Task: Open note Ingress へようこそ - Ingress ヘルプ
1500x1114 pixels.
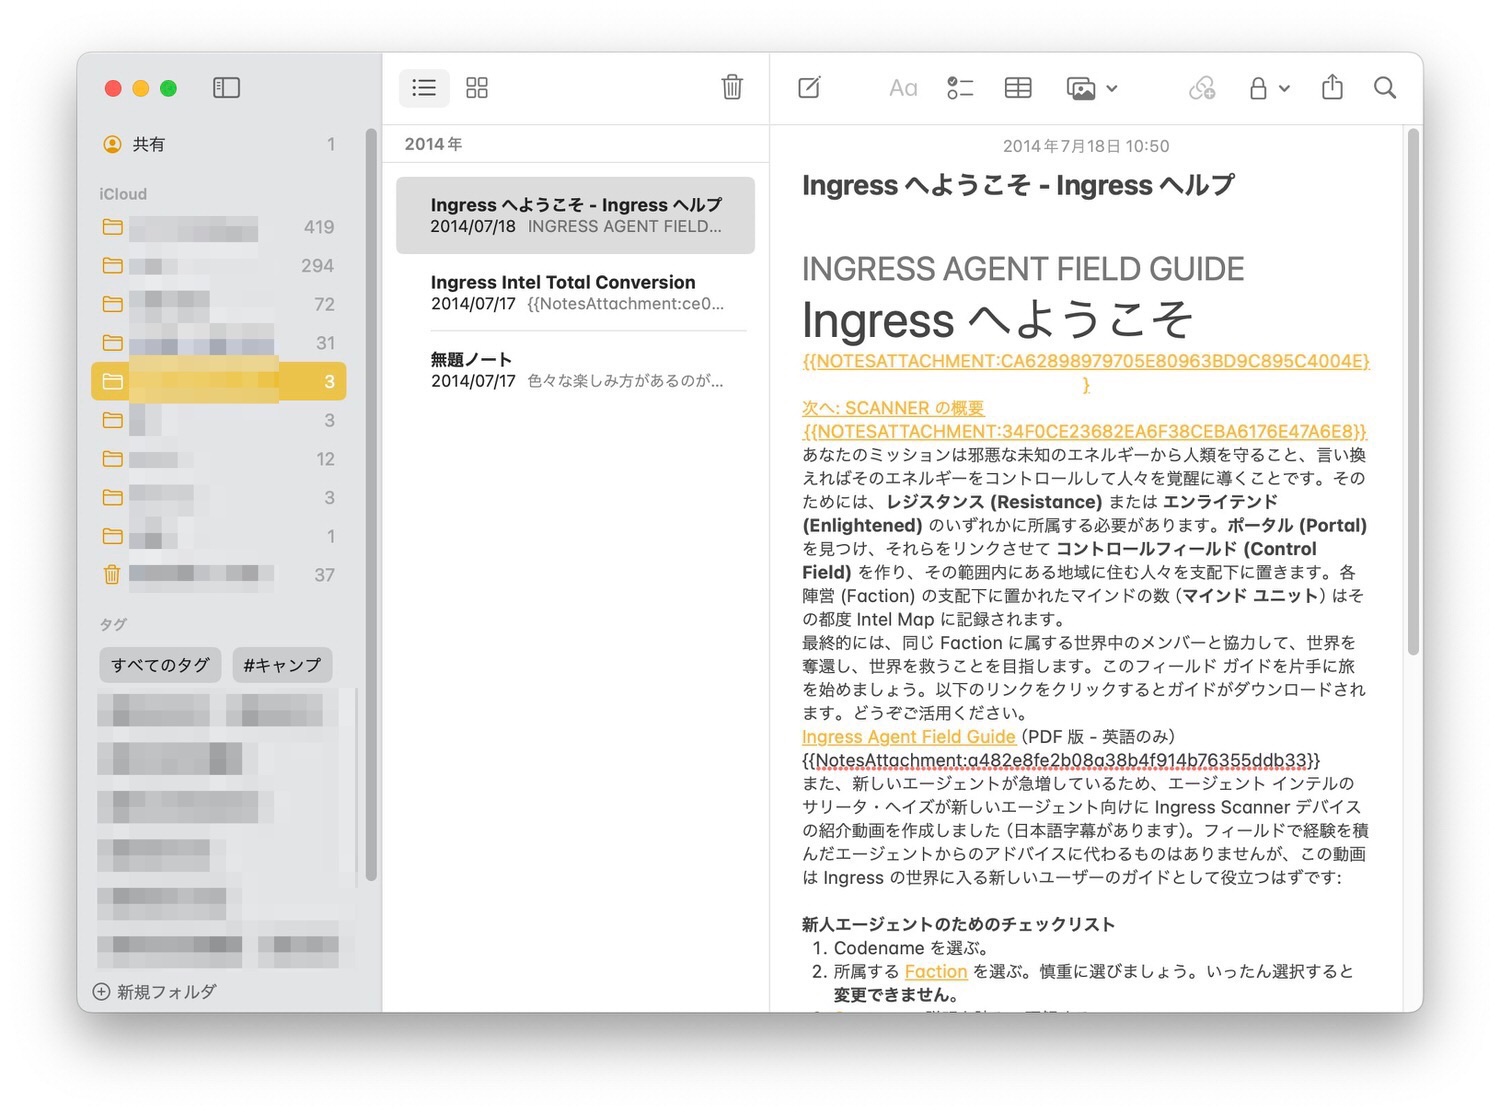Action: click(x=575, y=215)
